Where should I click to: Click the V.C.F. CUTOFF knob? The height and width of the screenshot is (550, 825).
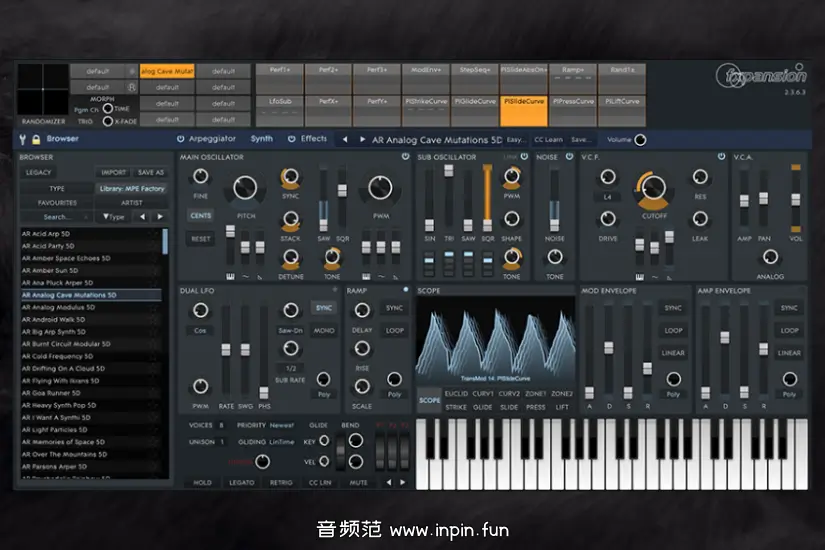click(653, 188)
